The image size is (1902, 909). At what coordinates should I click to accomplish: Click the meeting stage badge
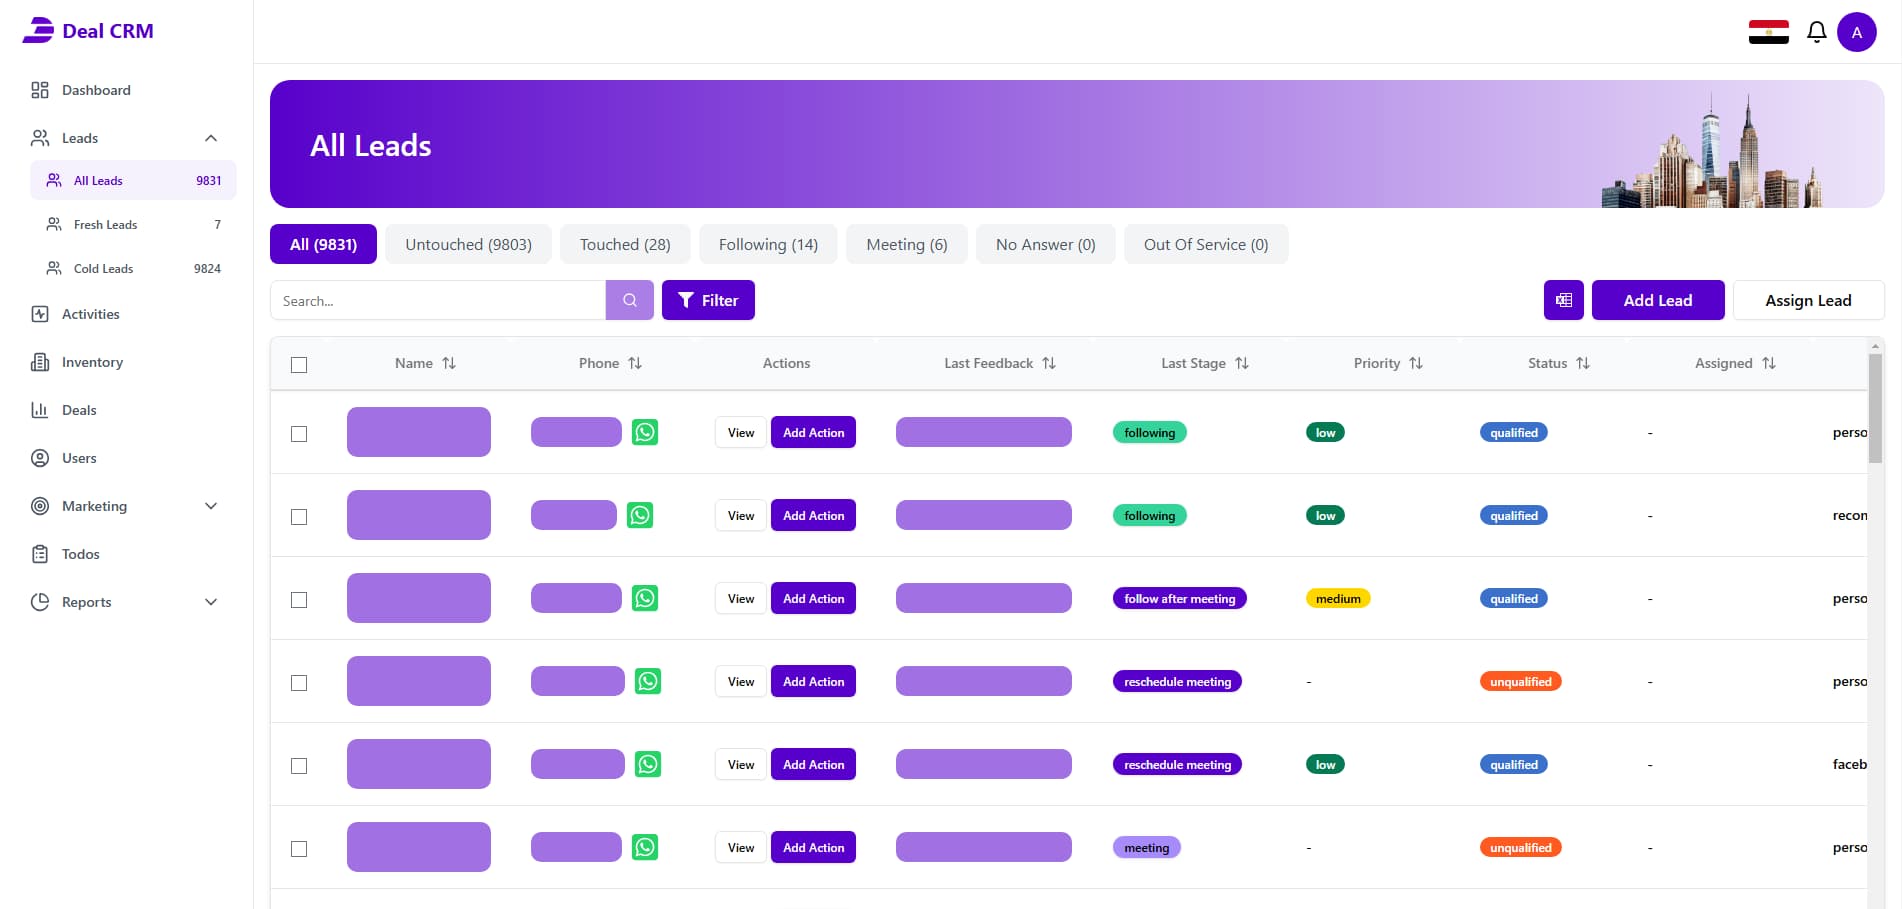tap(1146, 847)
